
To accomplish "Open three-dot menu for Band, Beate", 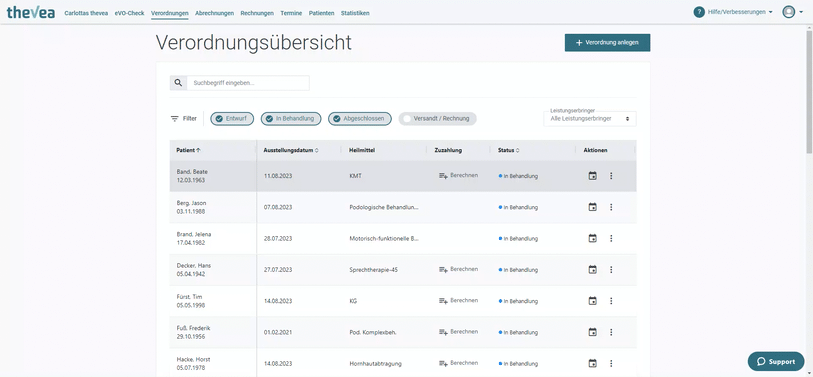I will pyautogui.click(x=611, y=176).
